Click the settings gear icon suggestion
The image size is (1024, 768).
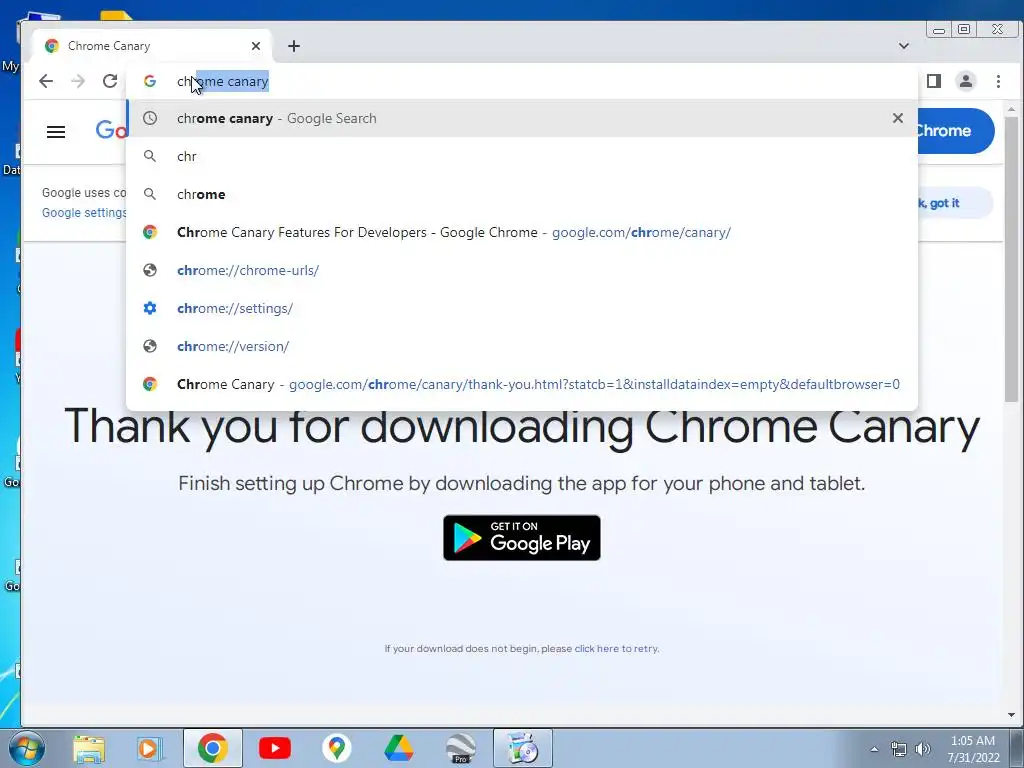[150, 308]
